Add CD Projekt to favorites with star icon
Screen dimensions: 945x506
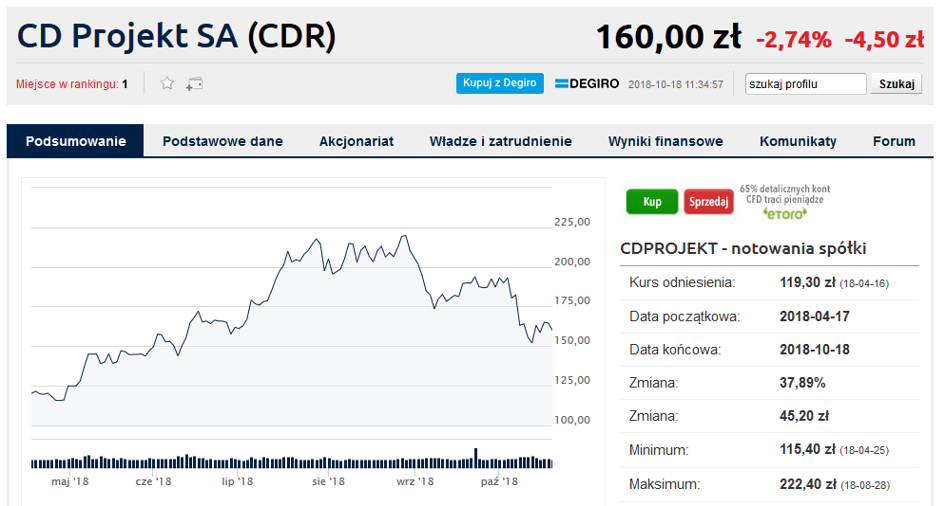tap(167, 83)
